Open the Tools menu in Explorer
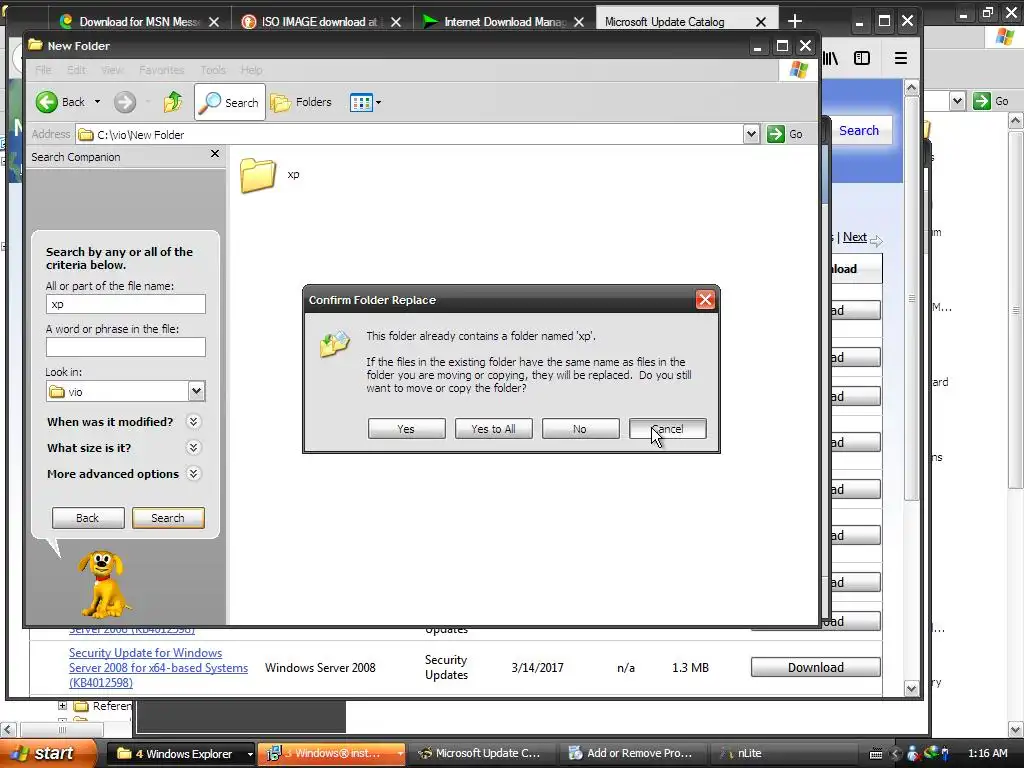This screenshot has width=1024, height=768. [x=213, y=70]
